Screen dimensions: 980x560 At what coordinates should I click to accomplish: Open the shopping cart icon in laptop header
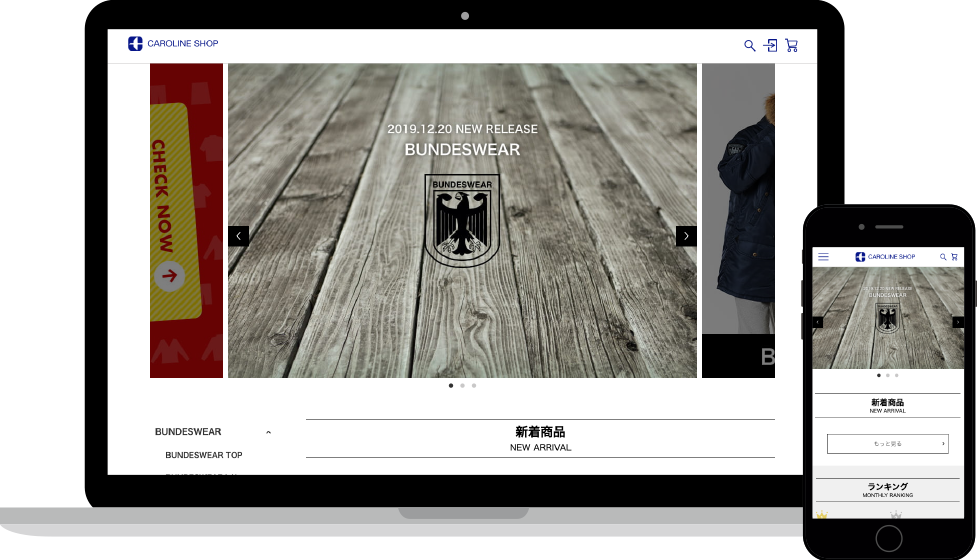click(x=791, y=45)
